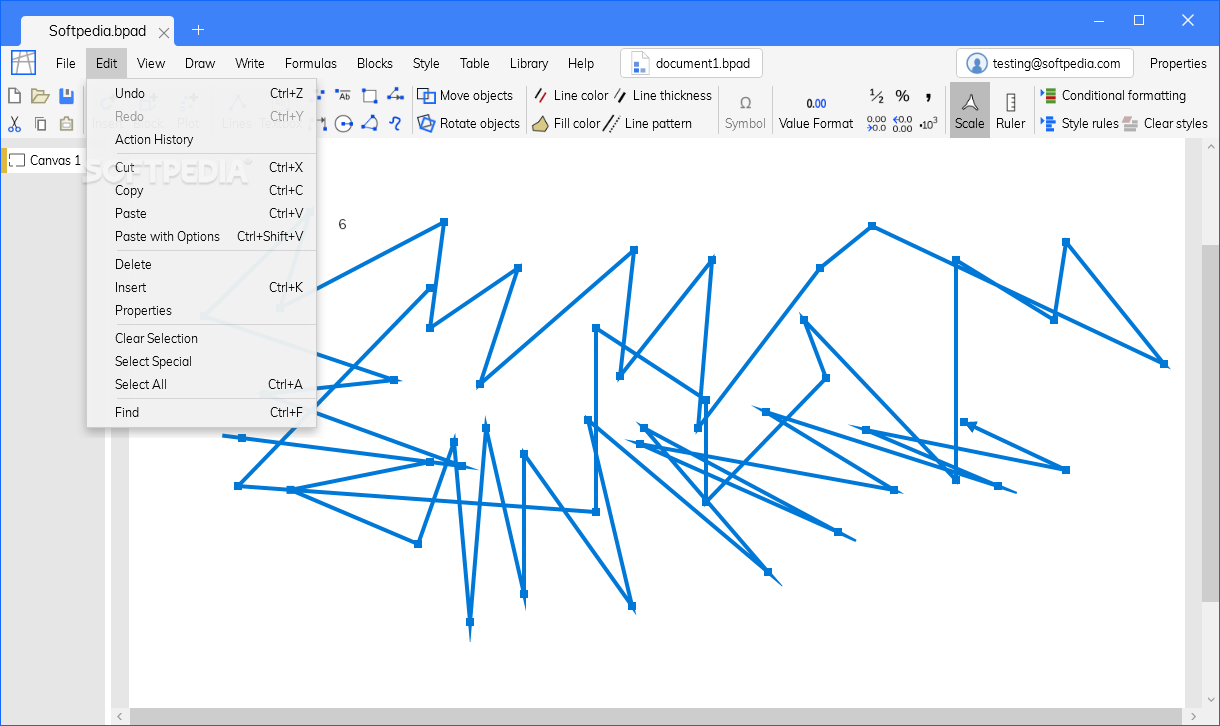Open the Symbol omega tool
The image size is (1220, 726).
click(745, 110)
